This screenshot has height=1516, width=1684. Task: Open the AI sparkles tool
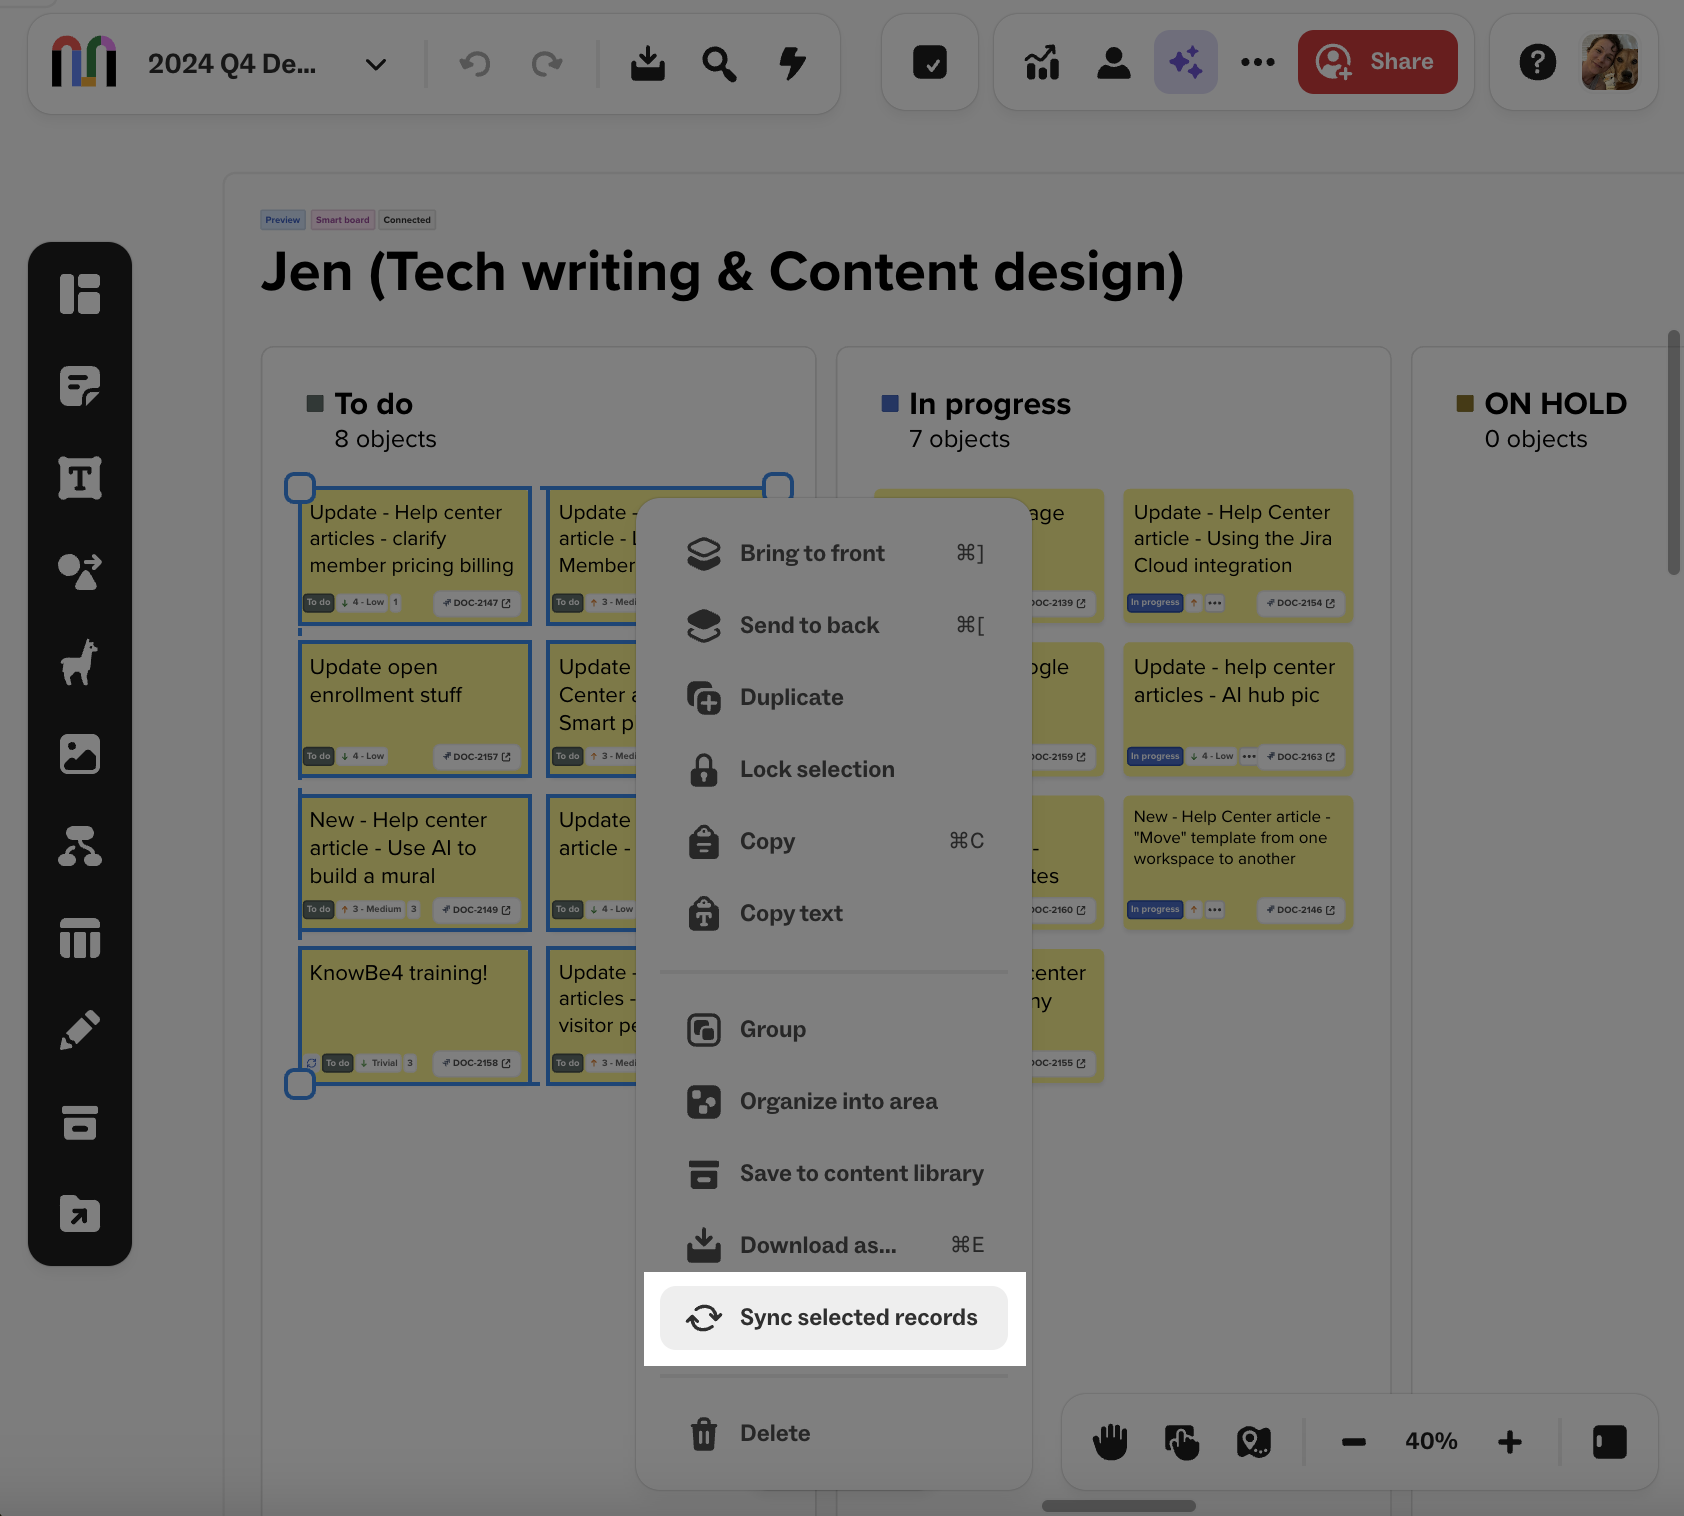1185,62
